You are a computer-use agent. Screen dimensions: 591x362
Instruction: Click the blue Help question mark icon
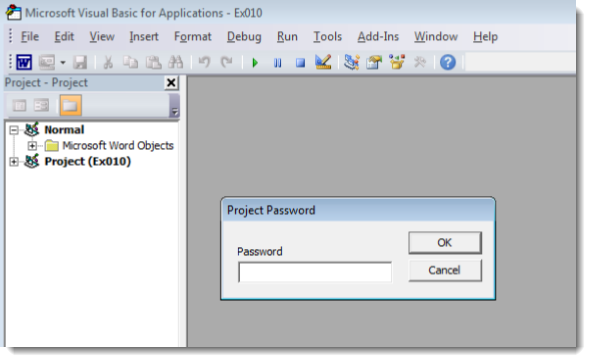pos(448,62)
